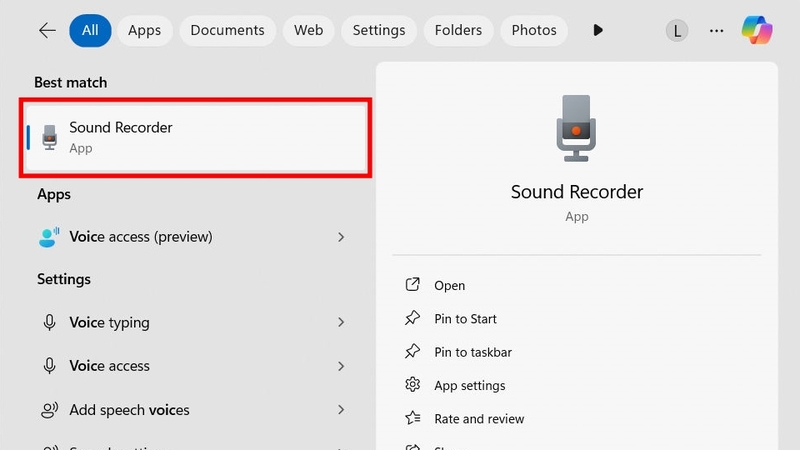This screenshot has height=450, width=800.
Task: Select the All filter tab
Action: click(90, 31)
